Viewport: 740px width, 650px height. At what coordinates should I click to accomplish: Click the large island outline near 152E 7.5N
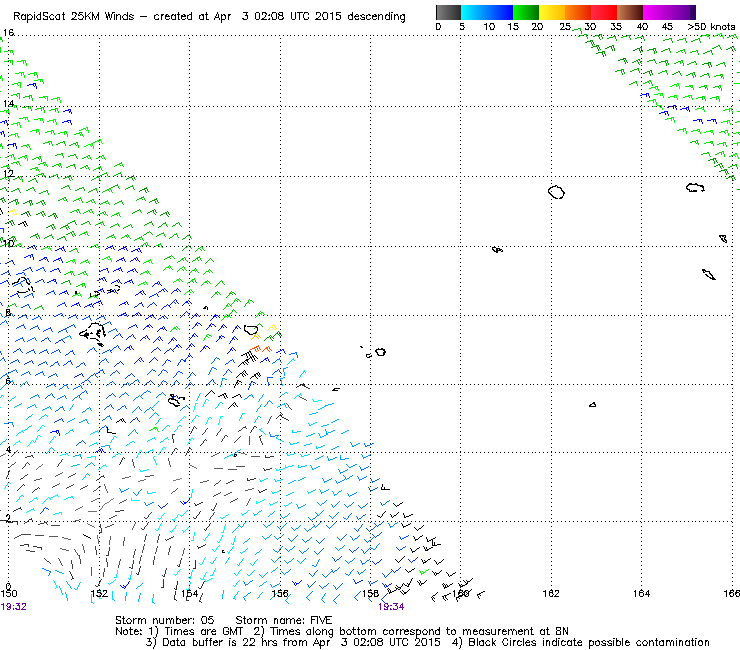click(x=93, y=334)
